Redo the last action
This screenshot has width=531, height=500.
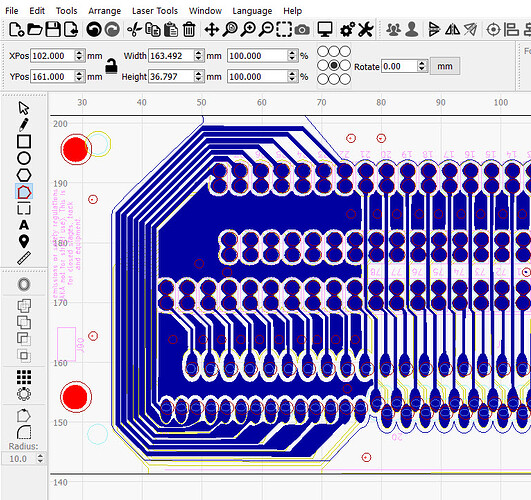pyautogui.click(x=112, y=29)
